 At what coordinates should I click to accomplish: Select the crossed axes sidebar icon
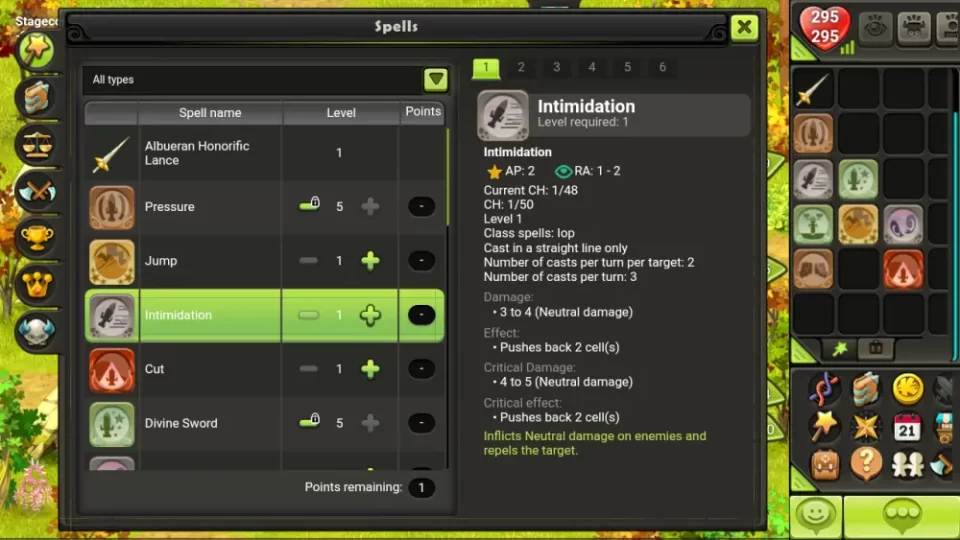coord(37,191)
